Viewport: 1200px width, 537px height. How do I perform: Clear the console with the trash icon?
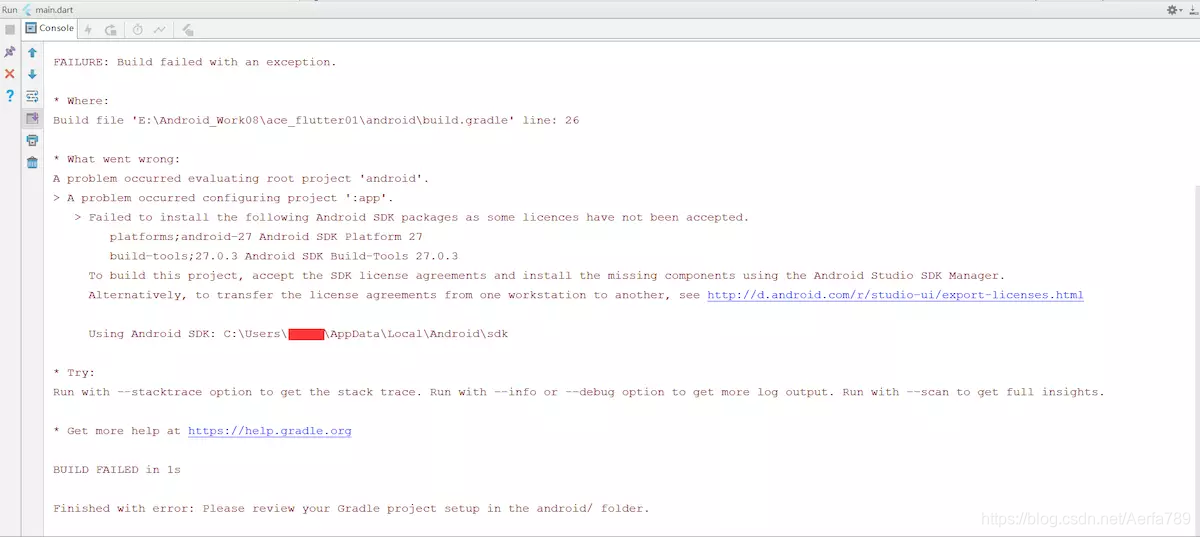click(x=32, y=162)
